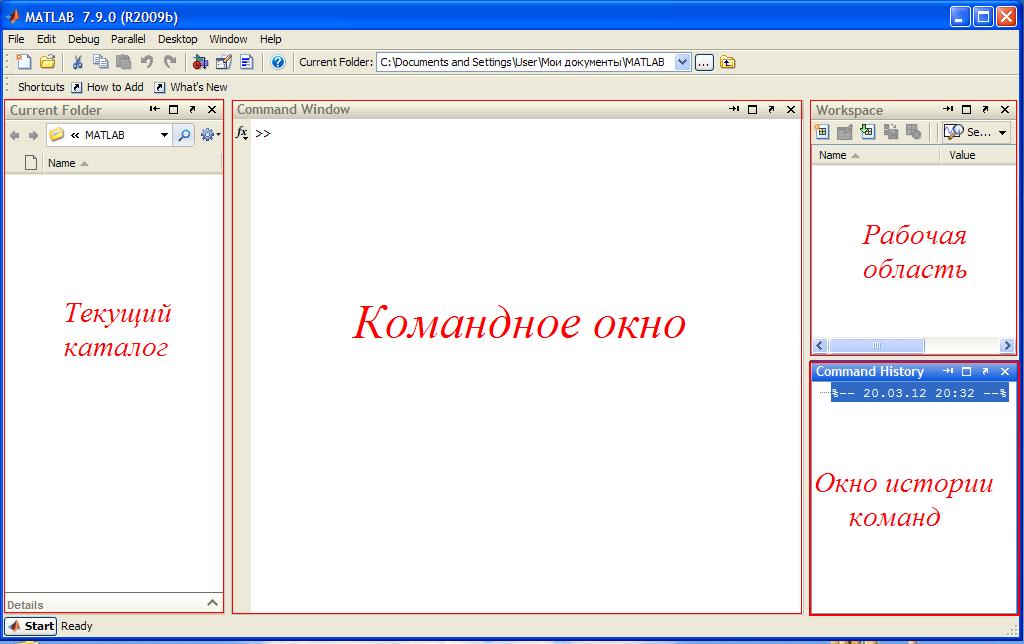The width and height of the screenshot is (1024, 644).
Task: Click Workspace scrollbar right arrow
Action: click(x=1008, y=346)
